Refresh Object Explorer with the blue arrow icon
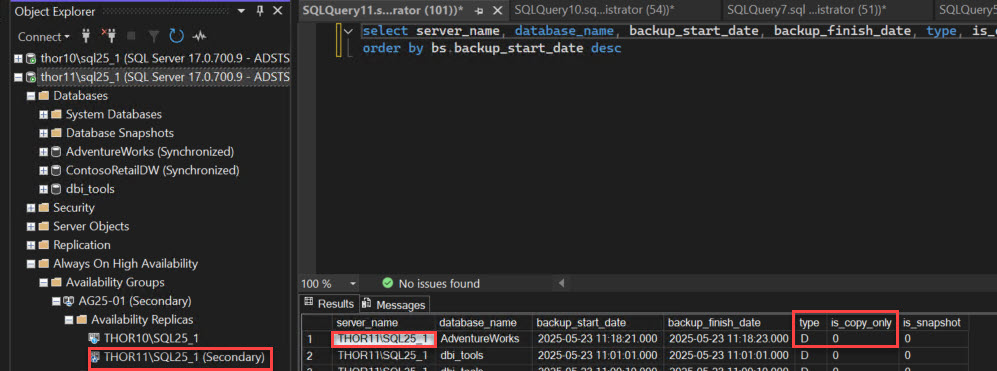This screenshot has height=371, width=997. 176,36
